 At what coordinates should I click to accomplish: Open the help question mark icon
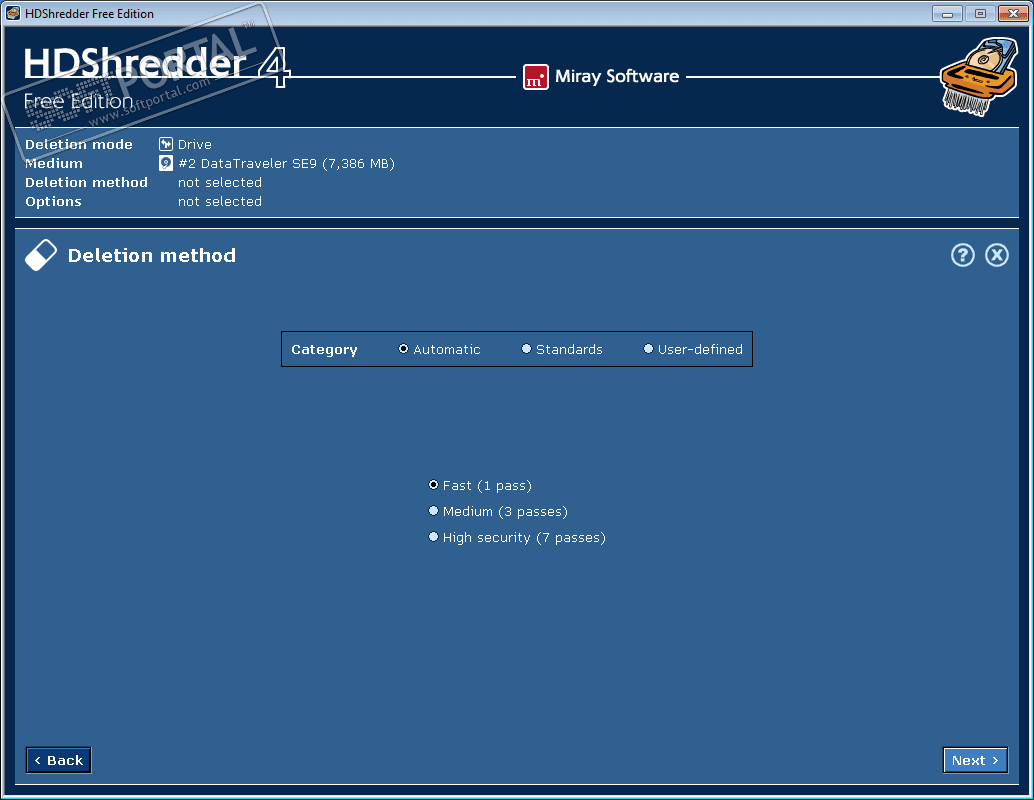coord(962,255)
